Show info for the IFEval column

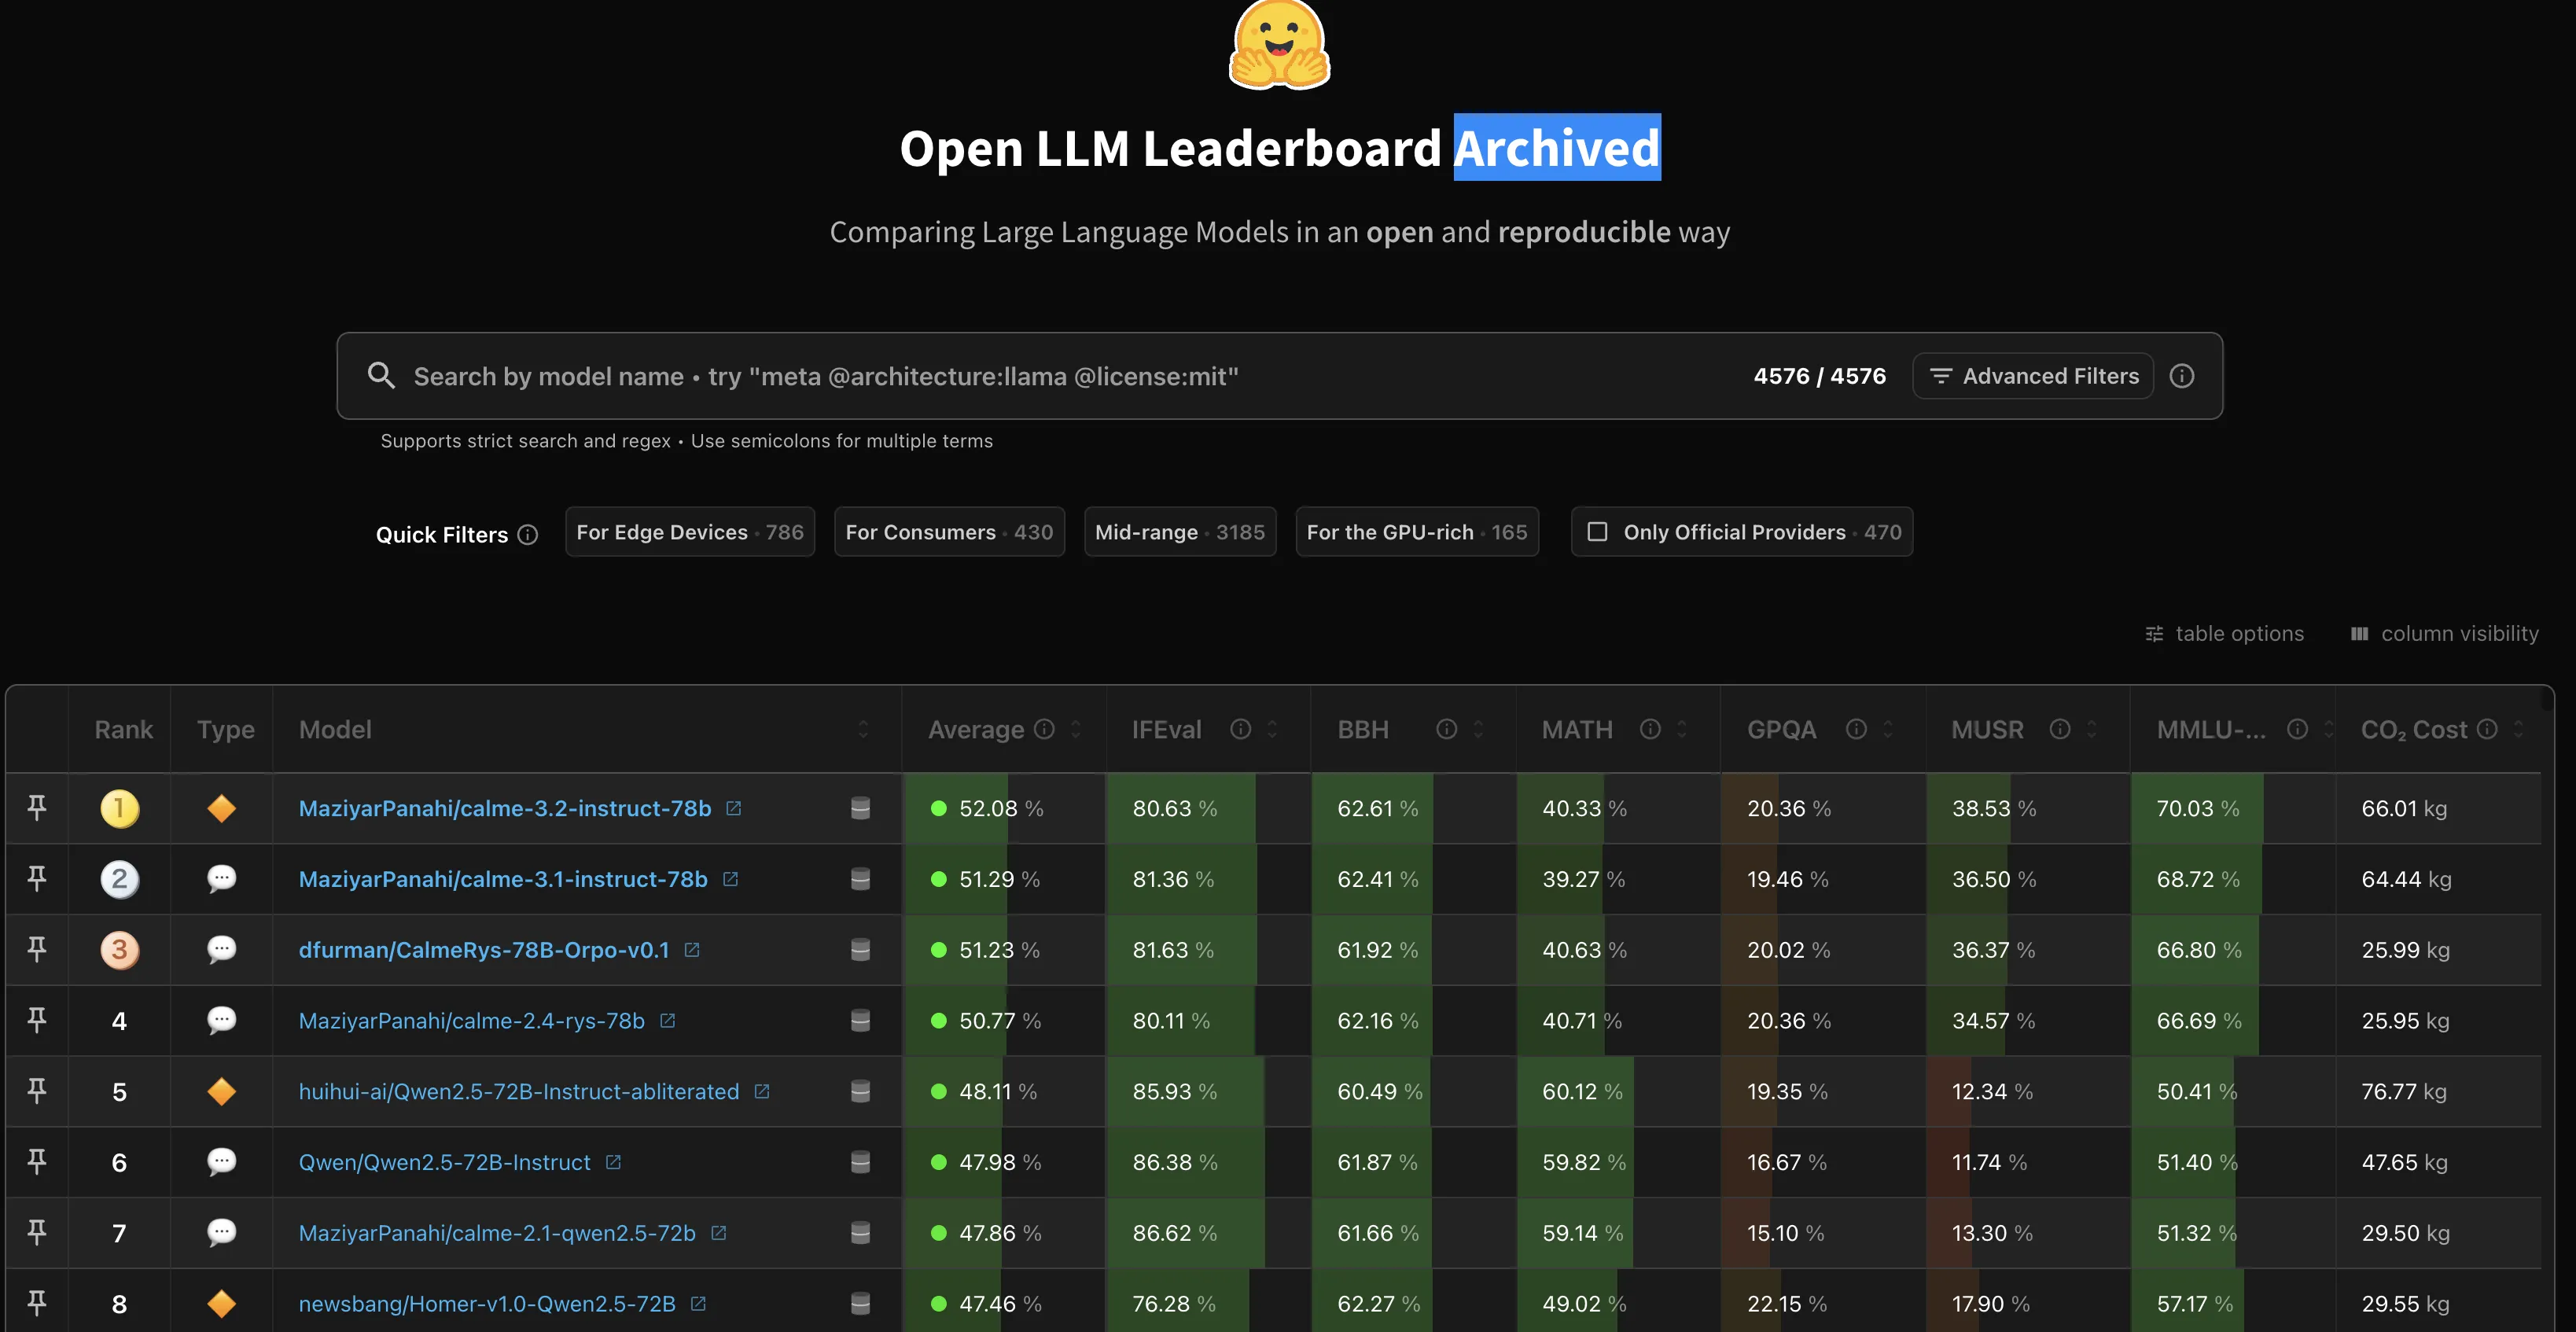(1240, 729)
